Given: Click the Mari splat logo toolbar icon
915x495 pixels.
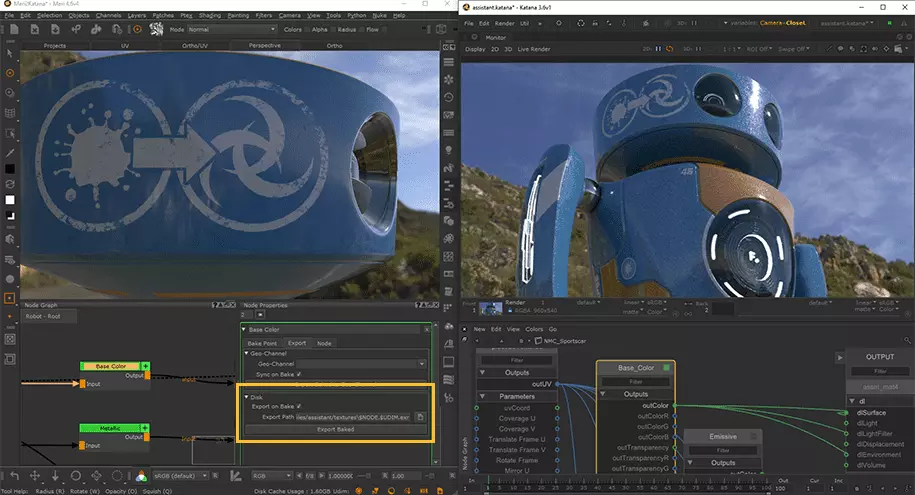Looking at the screenshot, I should (157, 30).
